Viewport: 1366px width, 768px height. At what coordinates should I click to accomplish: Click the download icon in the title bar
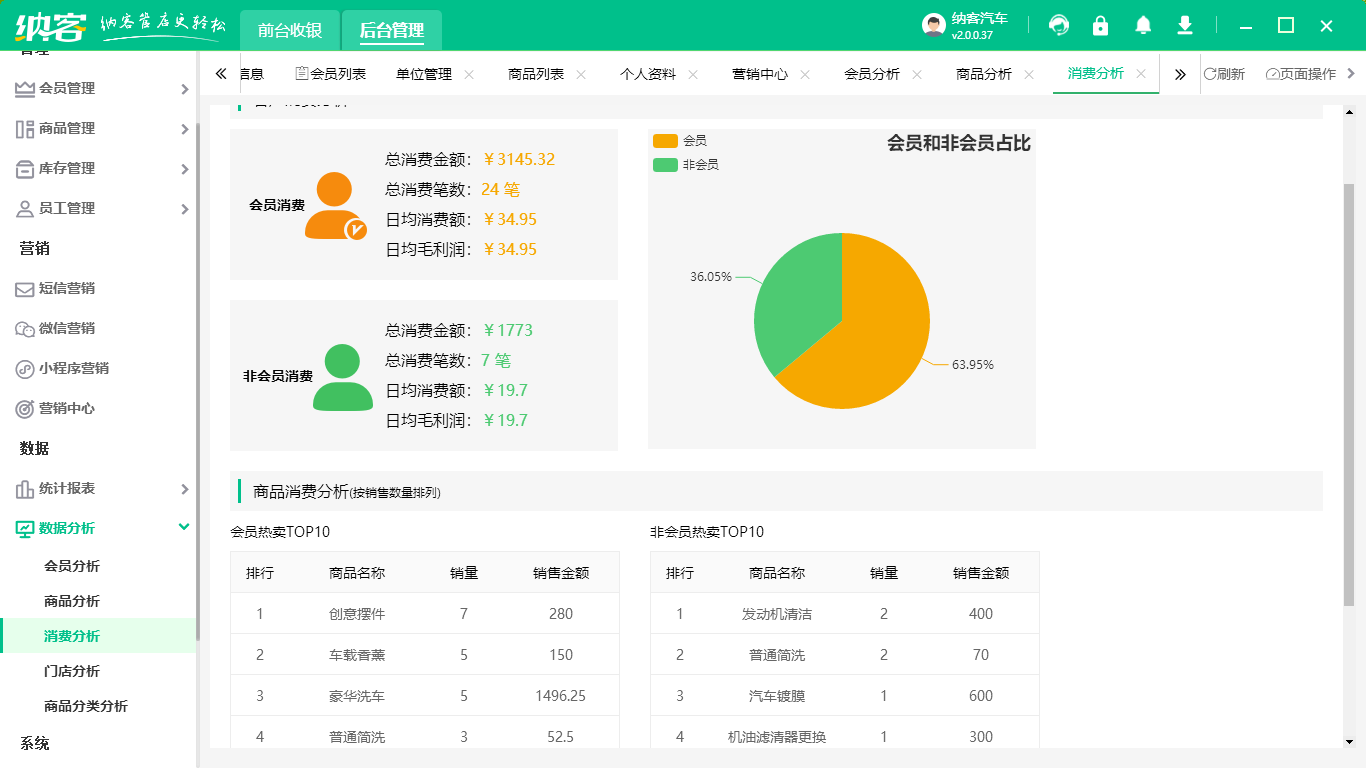[x=1184, y=25]
